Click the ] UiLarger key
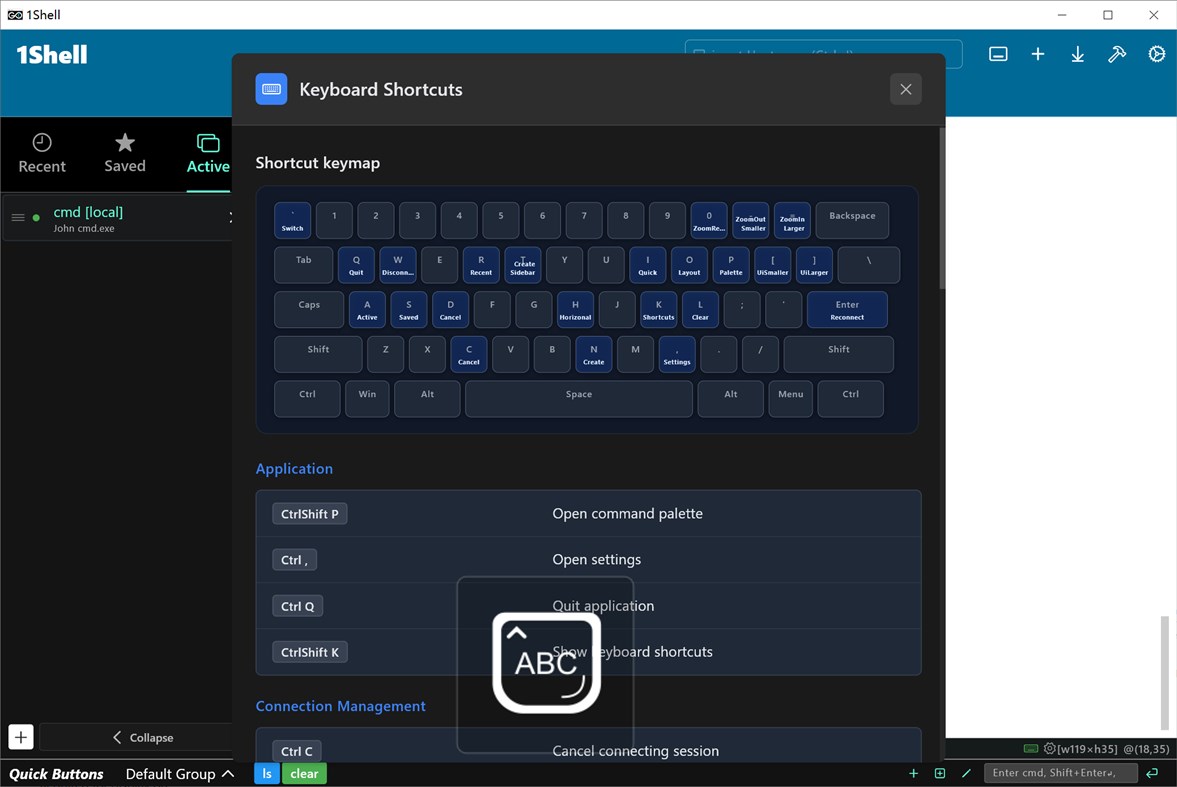The width and height of the screenshot is (1177, 787). (x=814, y=265)
